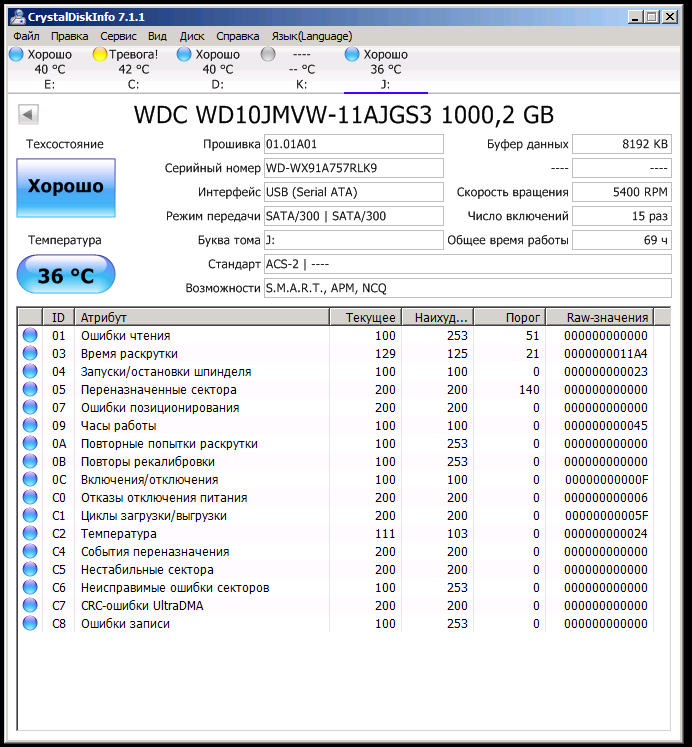Open the Файл menu
The width and height of the screenshot is (692, 747).
(26, 36)
